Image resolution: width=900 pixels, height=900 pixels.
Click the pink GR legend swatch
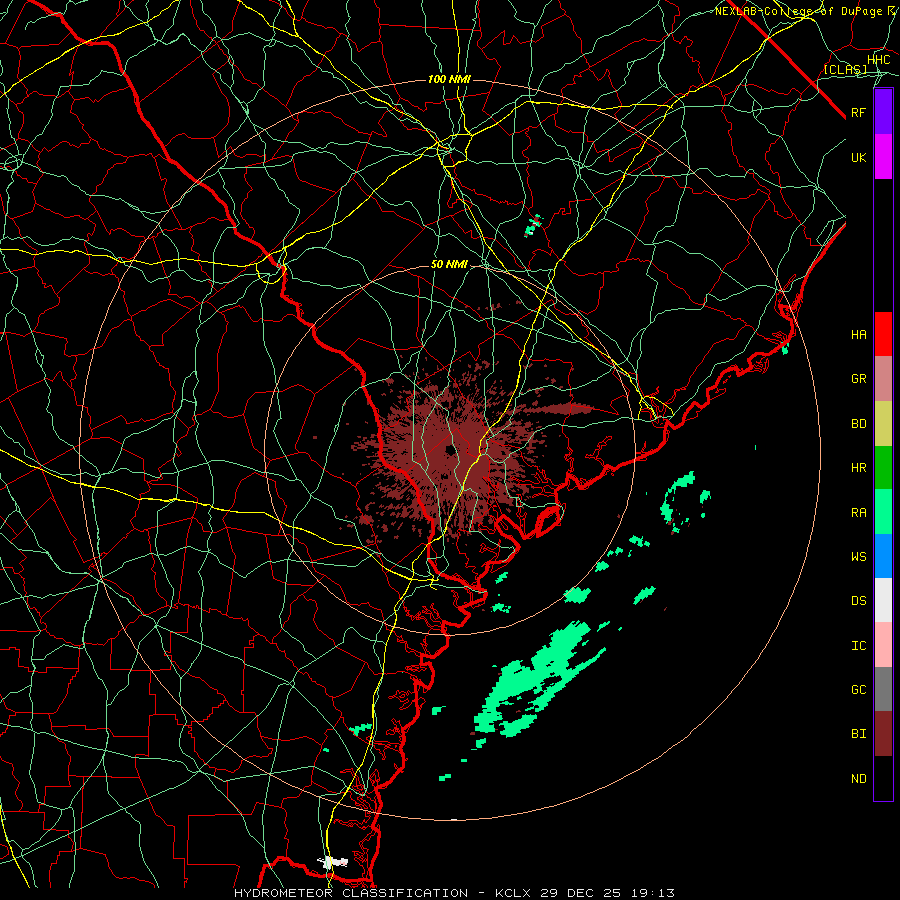883,379
